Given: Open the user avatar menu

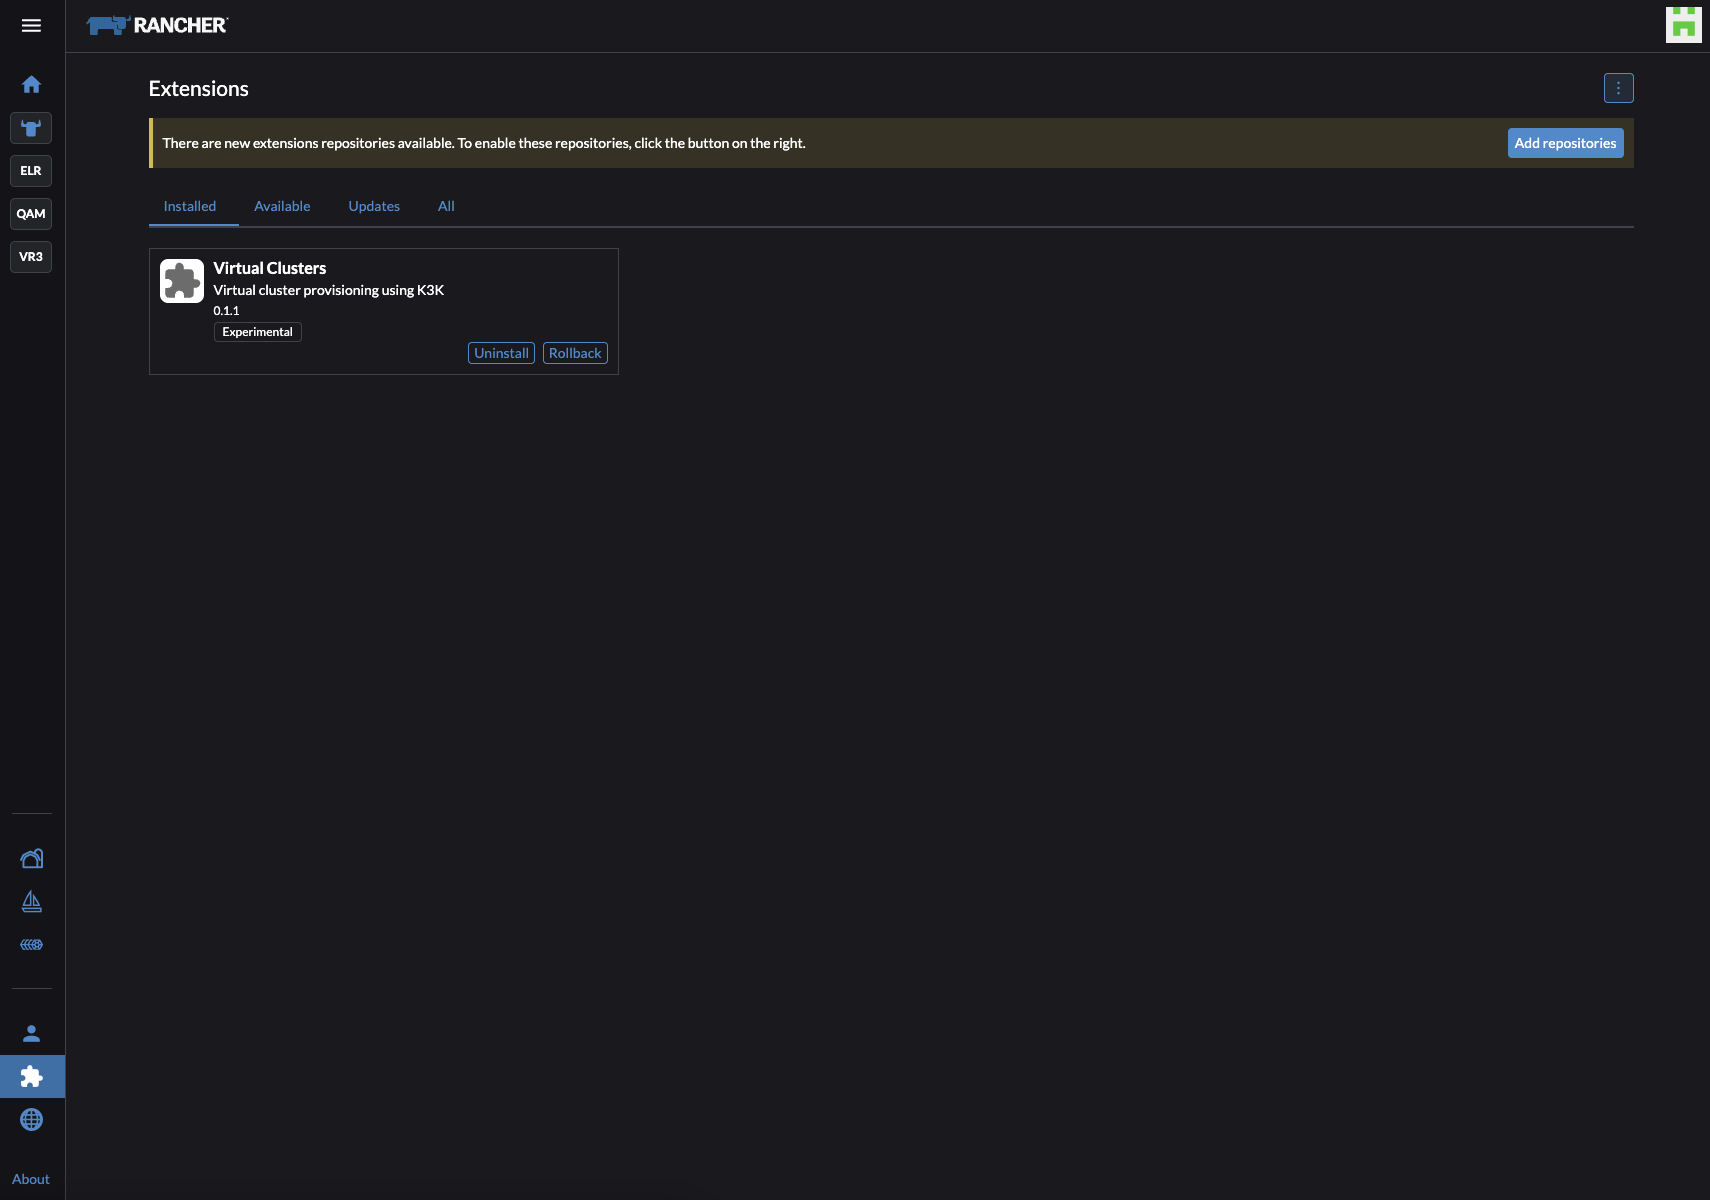Looking at the screenshot, I should pos(1683,25).
